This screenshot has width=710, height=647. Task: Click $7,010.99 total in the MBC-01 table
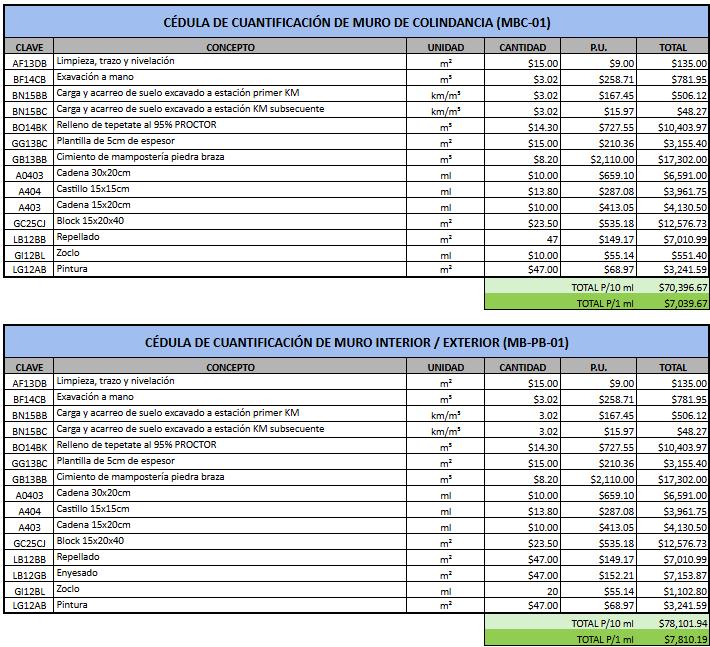(x=673, y=239)
